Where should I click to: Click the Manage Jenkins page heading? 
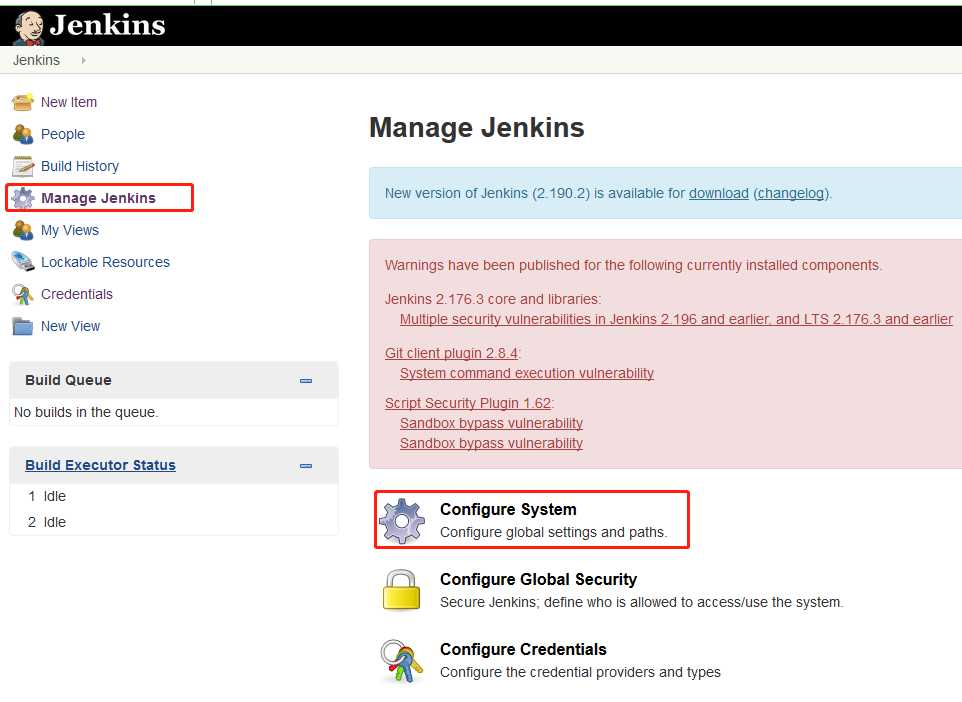[x=477, y=128]
